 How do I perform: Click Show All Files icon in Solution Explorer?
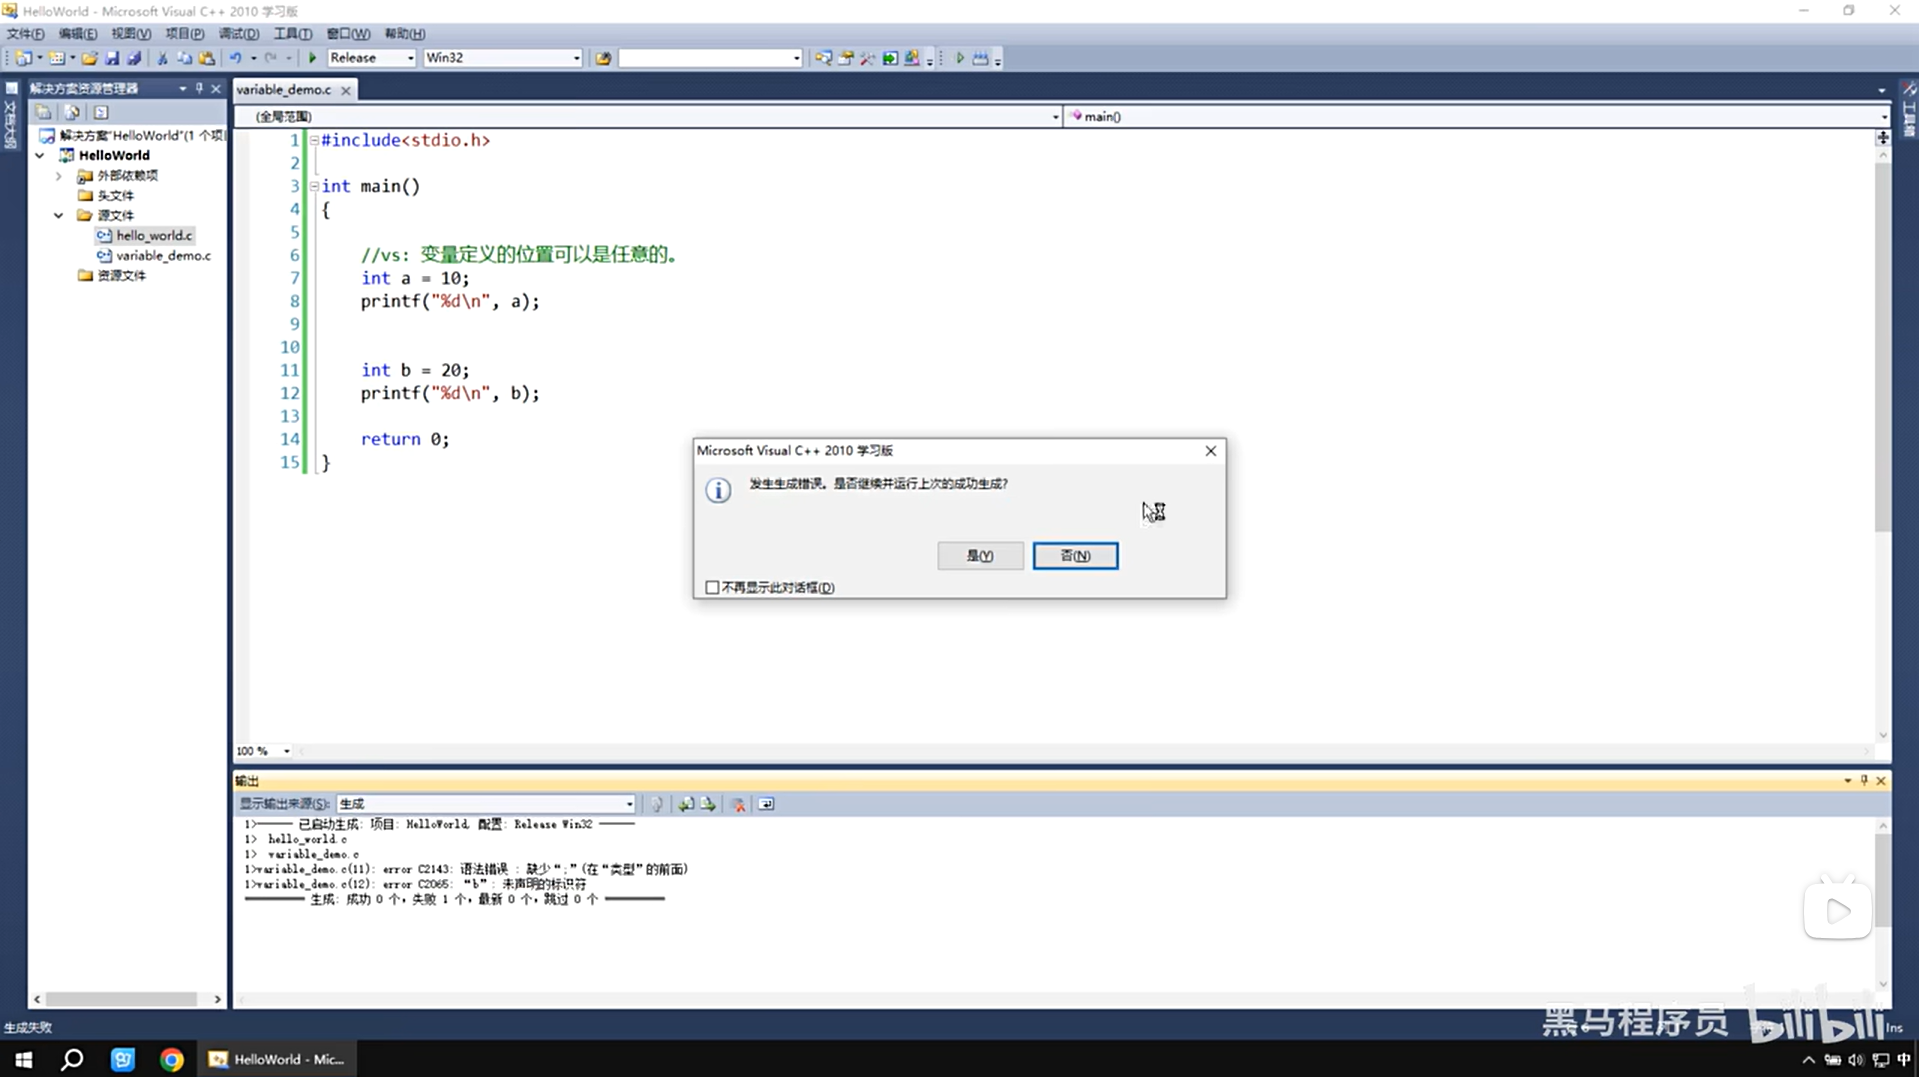(72, 112)
